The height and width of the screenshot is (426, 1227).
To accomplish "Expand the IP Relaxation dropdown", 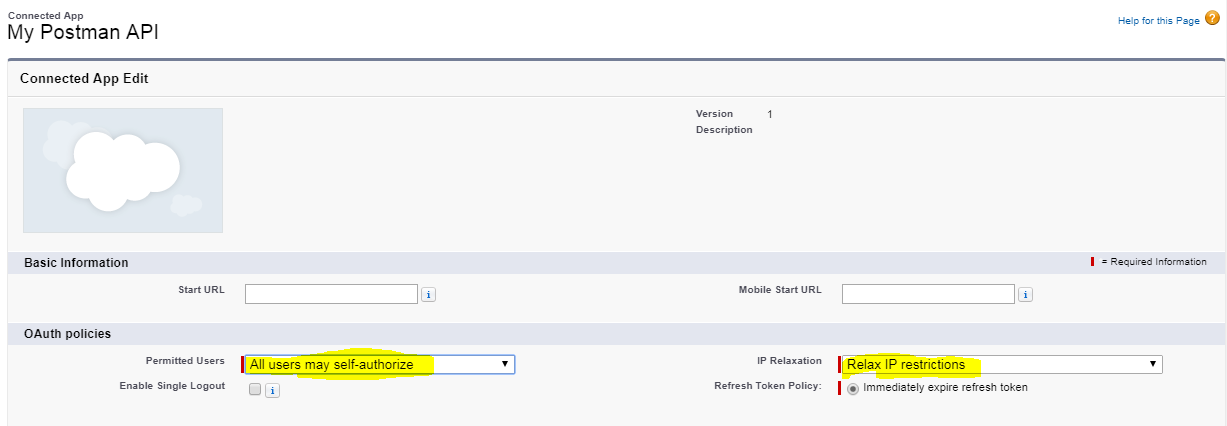I will [x=1001, y=364].
